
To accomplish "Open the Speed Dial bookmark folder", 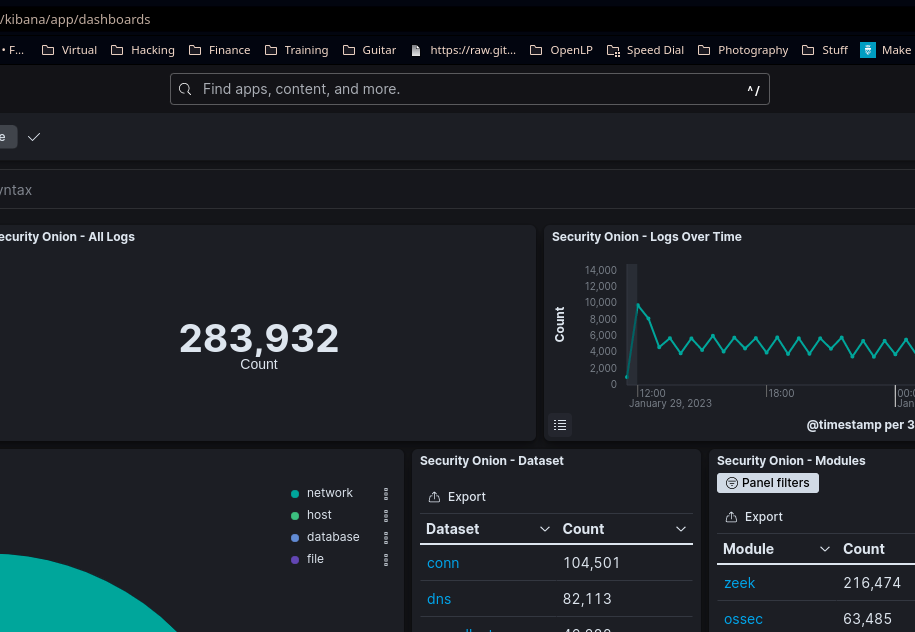I will pyautogui.click(x=645, y=50).
